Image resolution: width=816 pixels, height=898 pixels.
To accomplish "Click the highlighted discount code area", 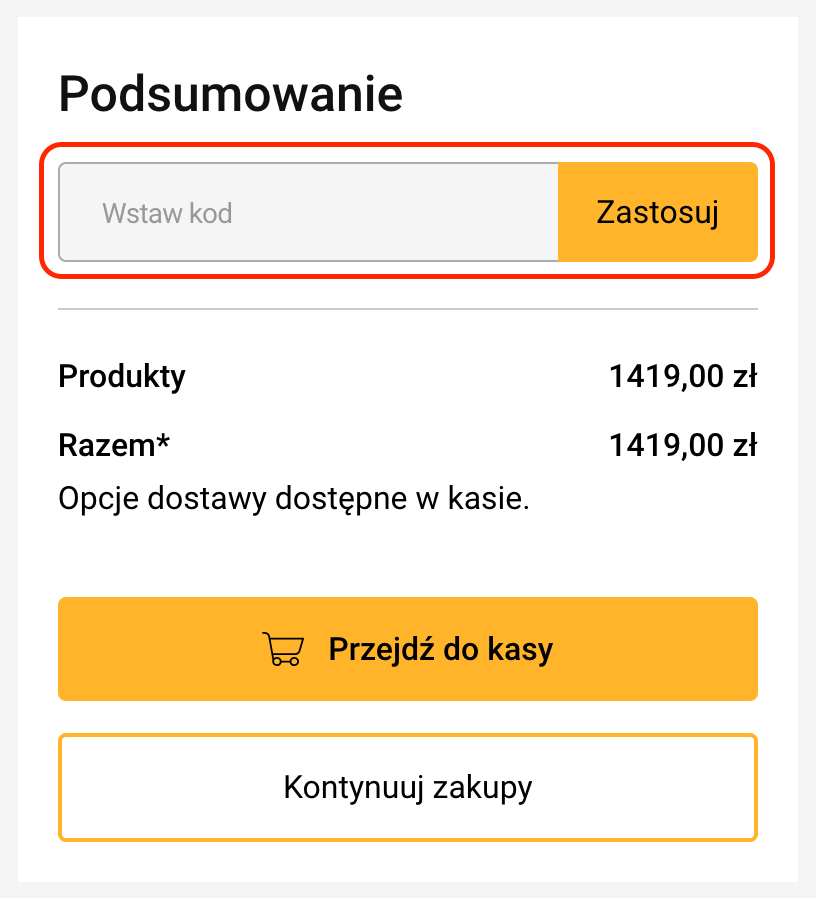I will (x=408, y=212).
